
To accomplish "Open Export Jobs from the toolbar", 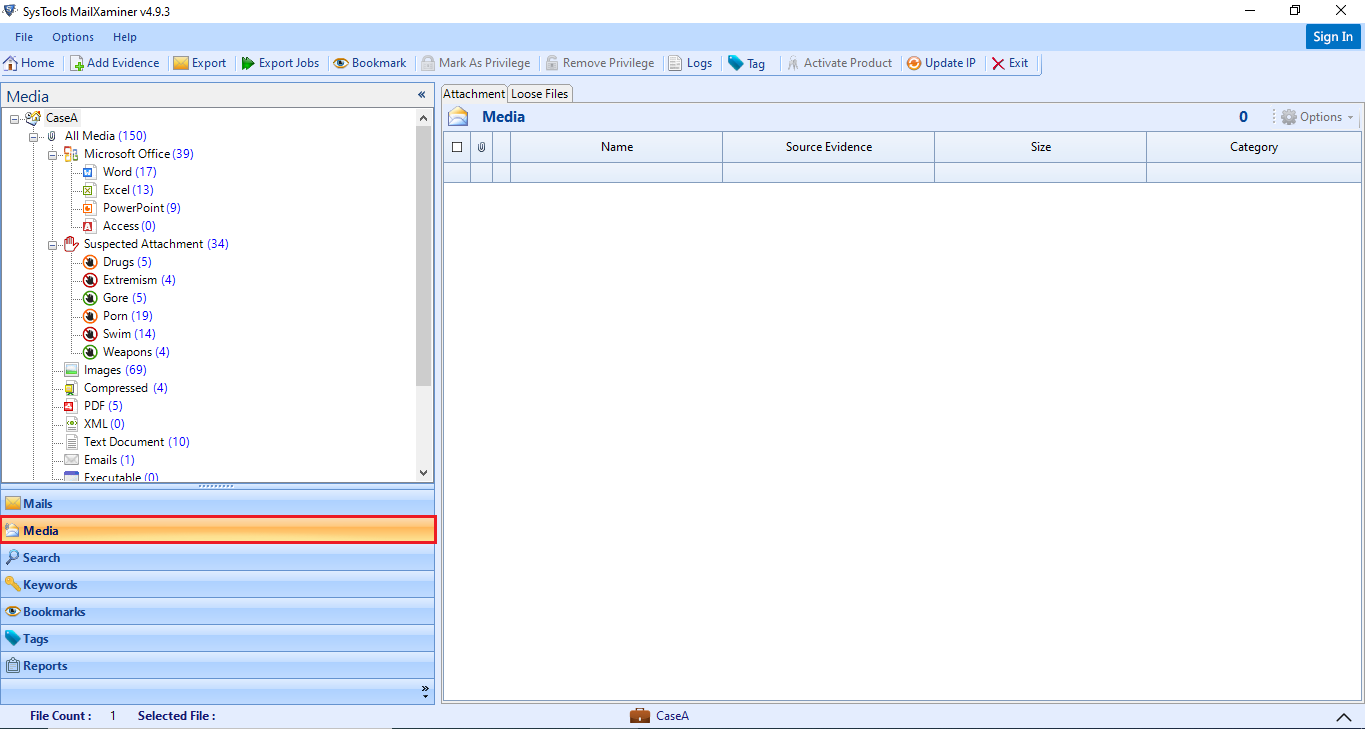I will (280, 63).
